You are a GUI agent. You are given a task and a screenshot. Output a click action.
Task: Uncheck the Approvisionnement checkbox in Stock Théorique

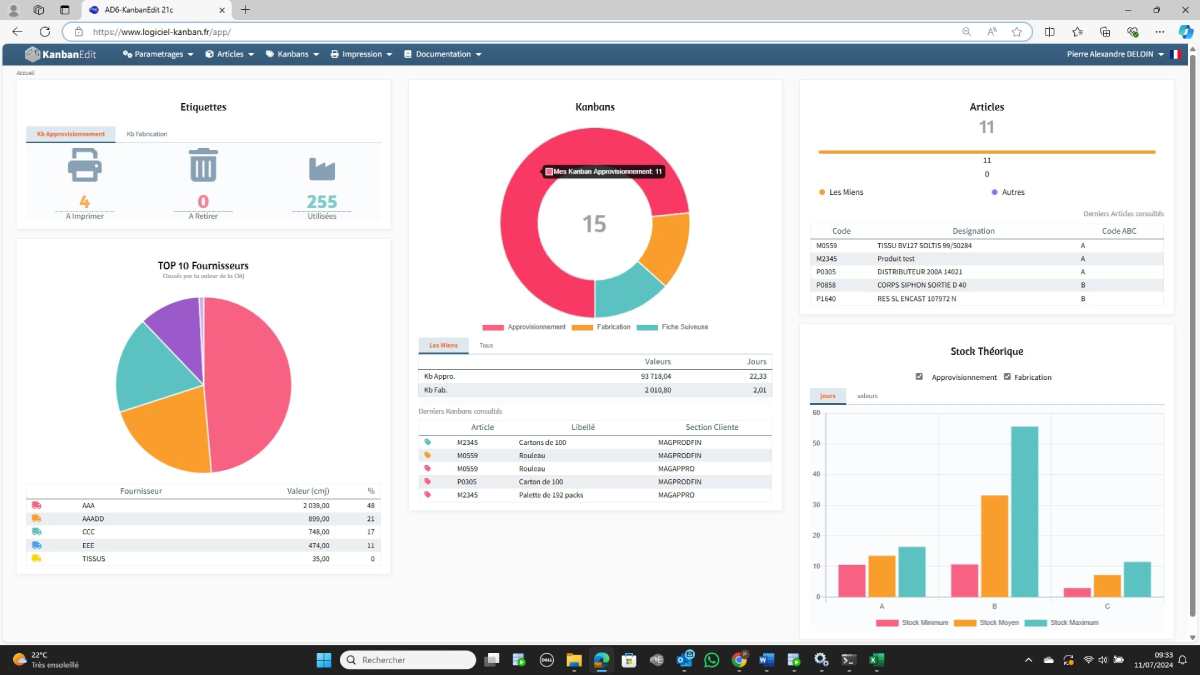(x=920, y=377)
